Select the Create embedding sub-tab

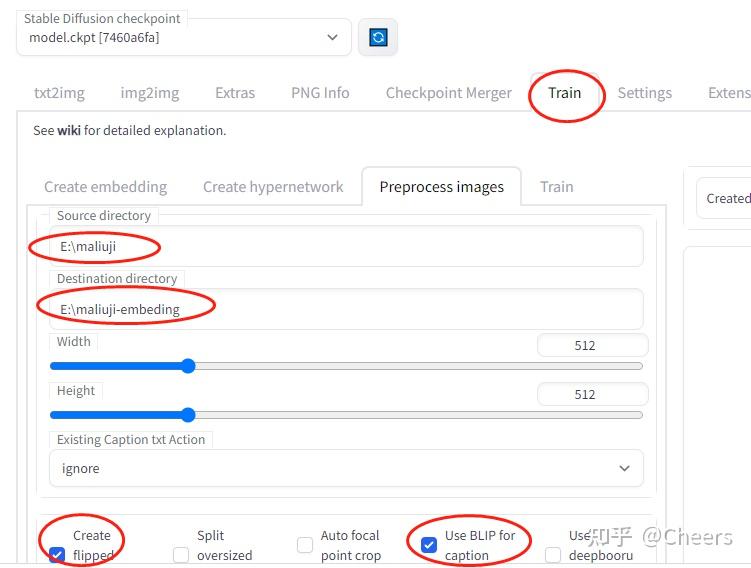tap(106, 187)
